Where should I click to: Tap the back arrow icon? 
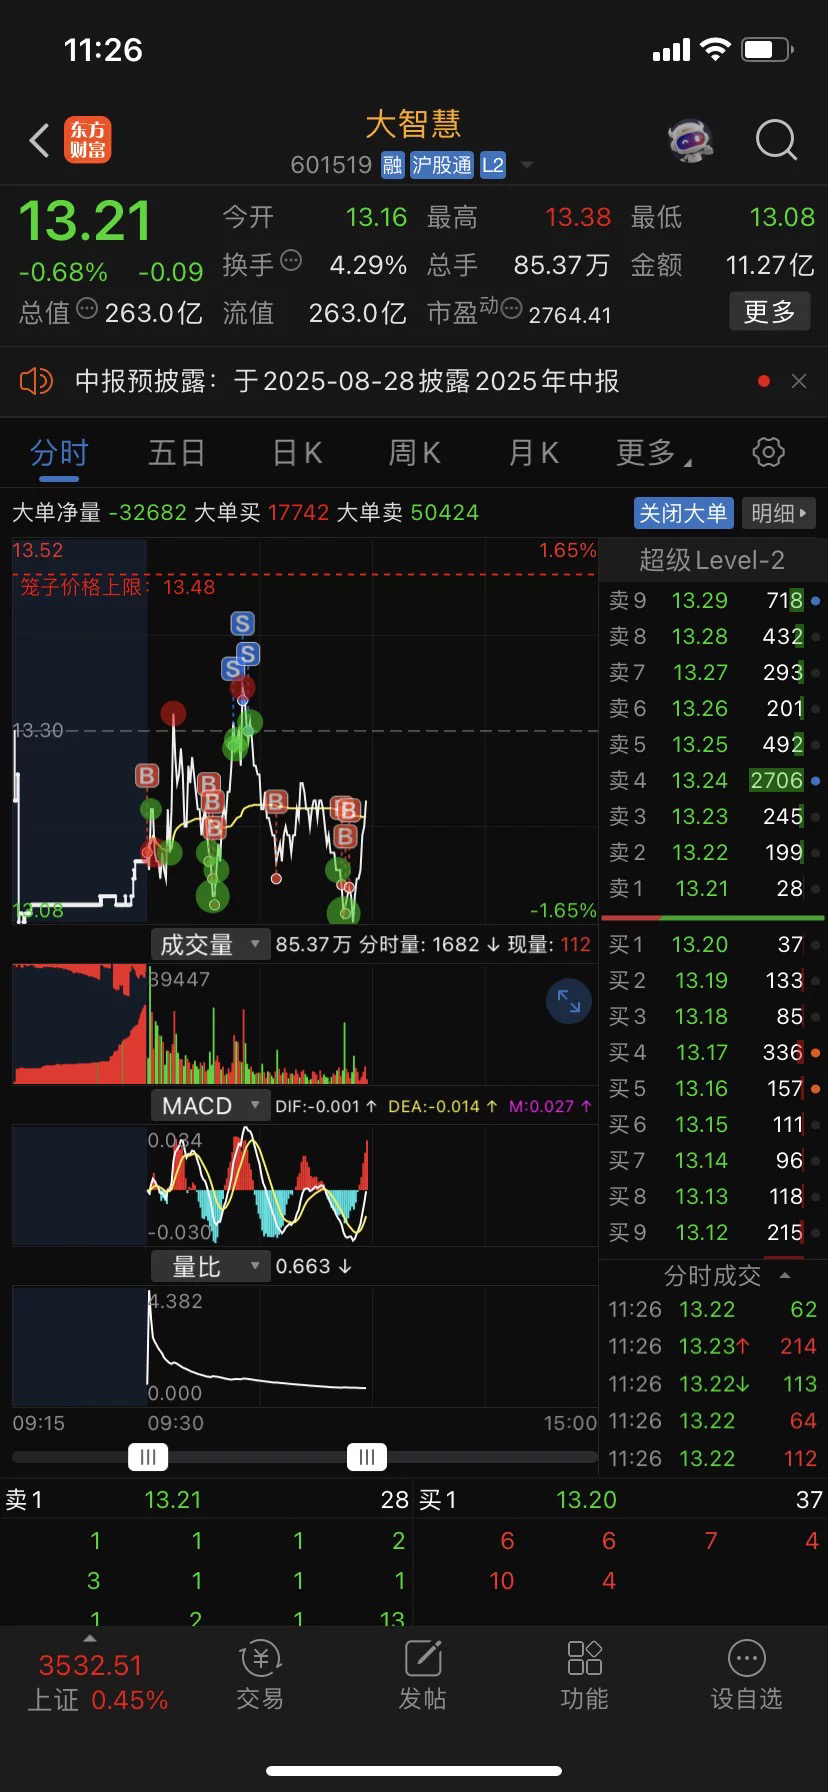(40, 141)
